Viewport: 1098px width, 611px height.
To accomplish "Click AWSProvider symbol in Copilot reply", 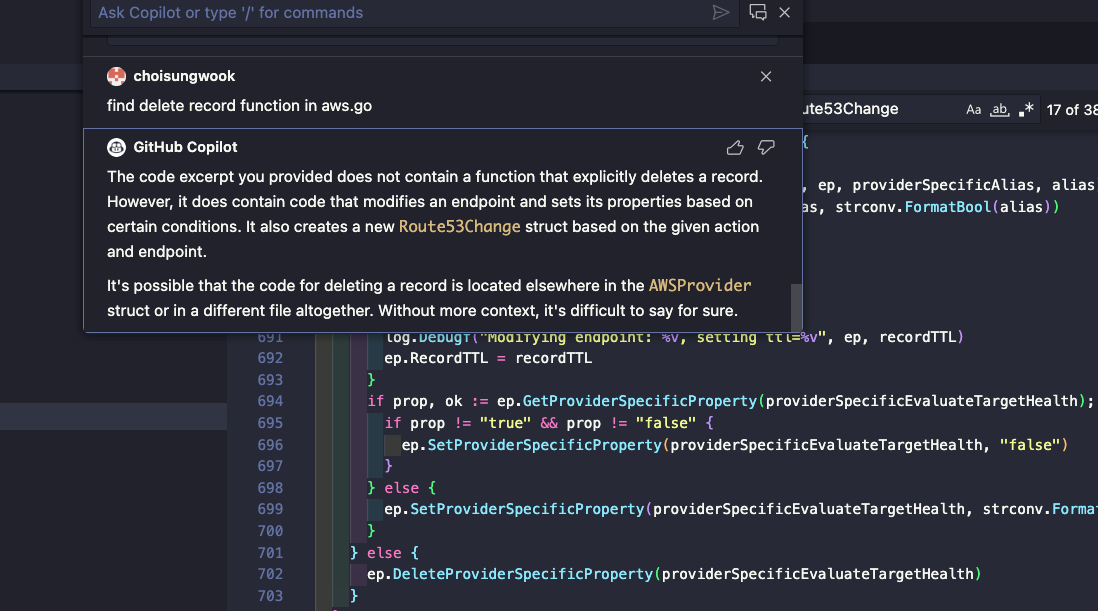I will click(x=700, y=286).
